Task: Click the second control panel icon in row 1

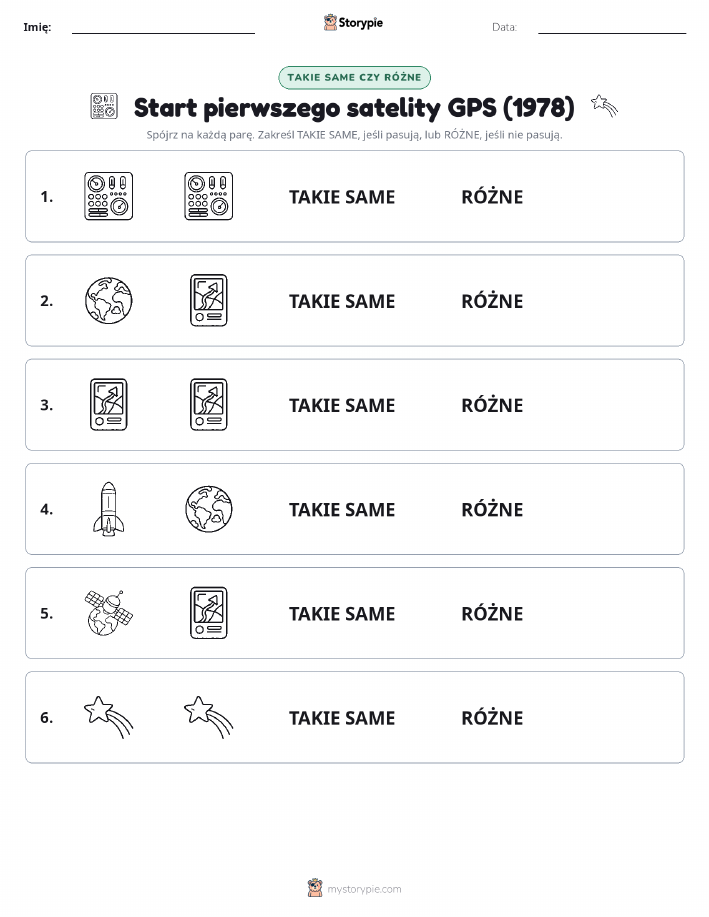Action: pos(209,196)
